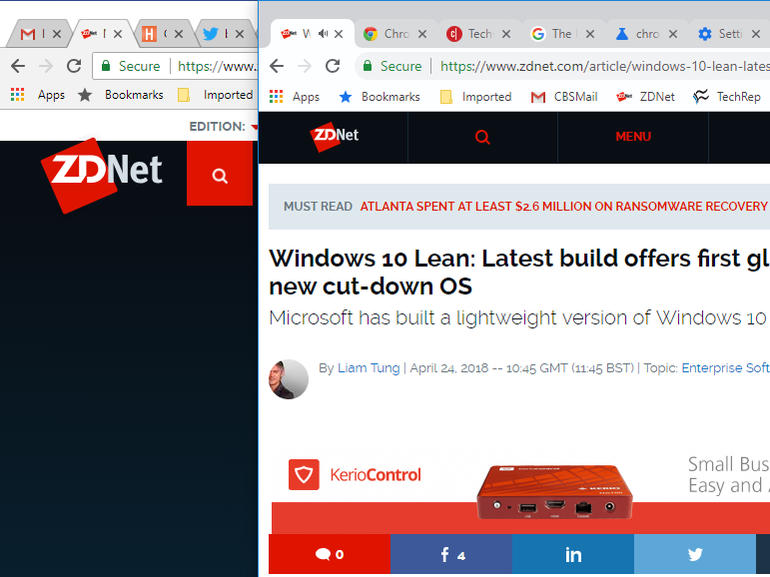This screenshot has height=577, width=770.
Task: Click the address bar URL in right window
Action: (x=605, y=66)
